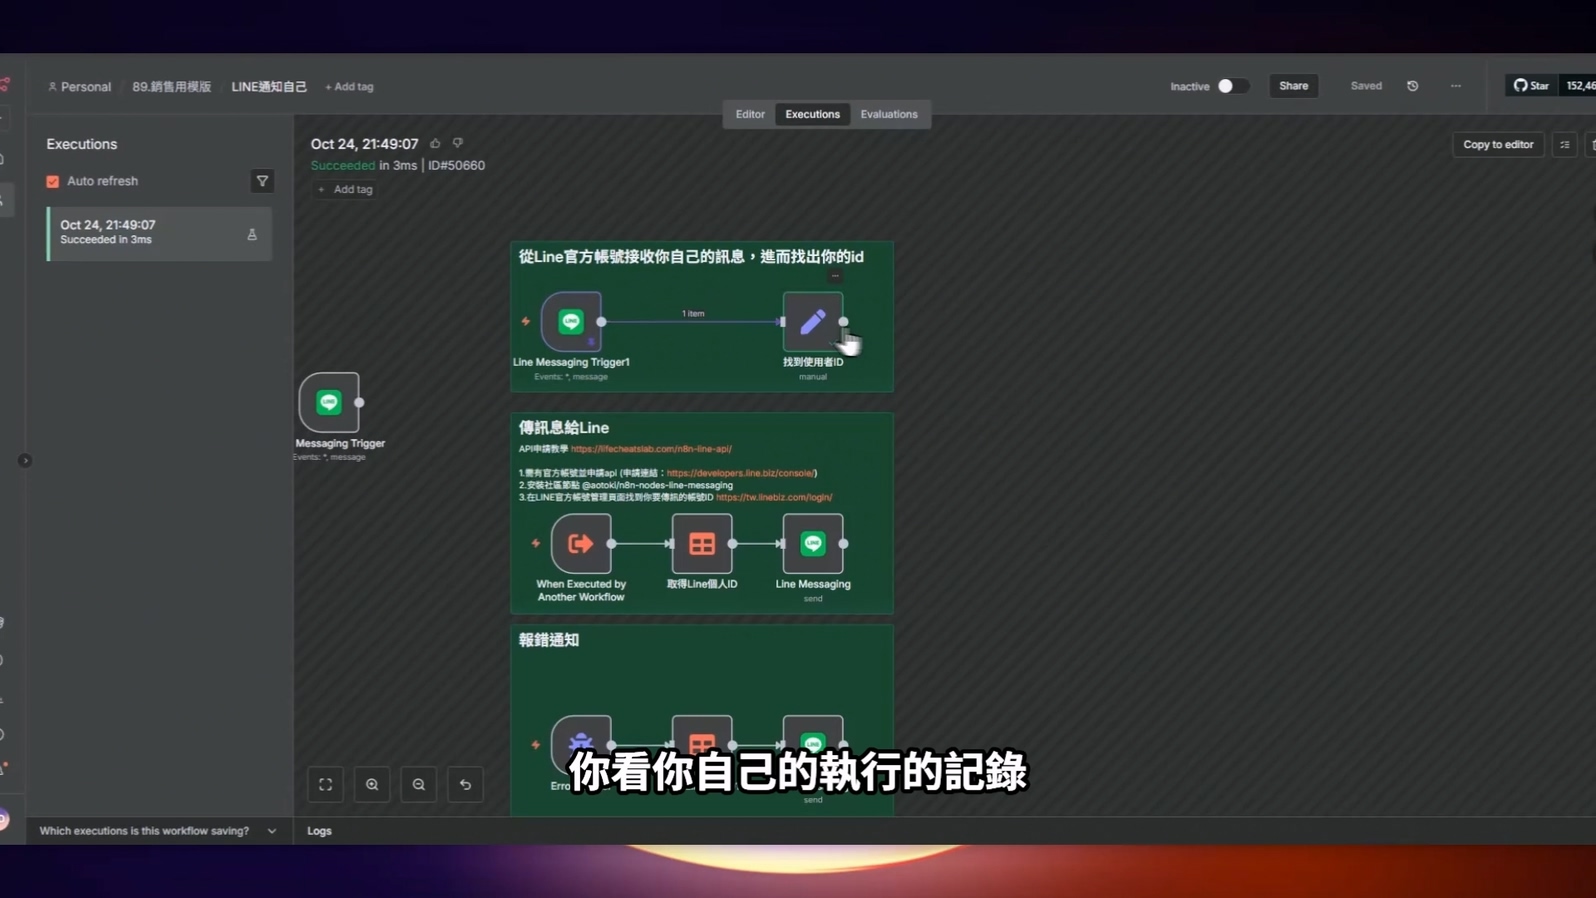
Task: Zoom out on the canvas
Action: (419, 785)
